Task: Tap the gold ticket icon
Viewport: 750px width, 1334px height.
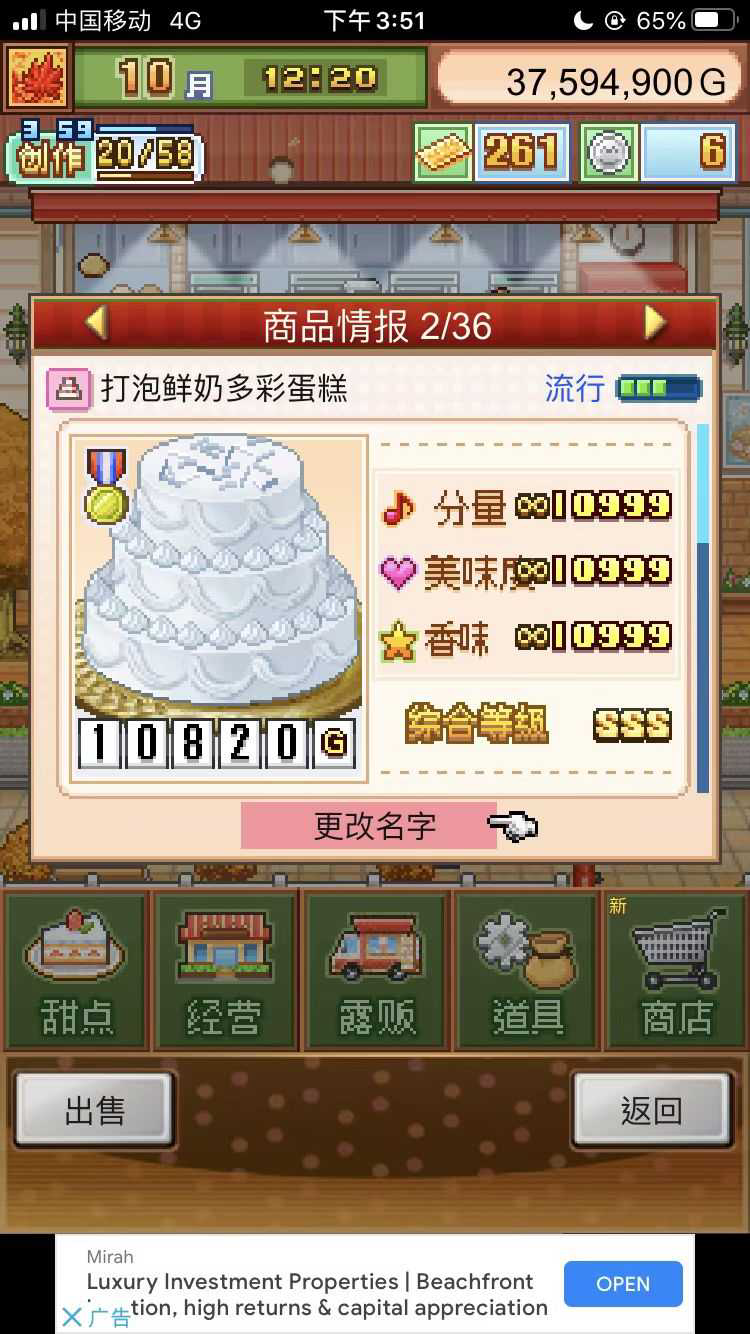Action: (x=443, y=153)
